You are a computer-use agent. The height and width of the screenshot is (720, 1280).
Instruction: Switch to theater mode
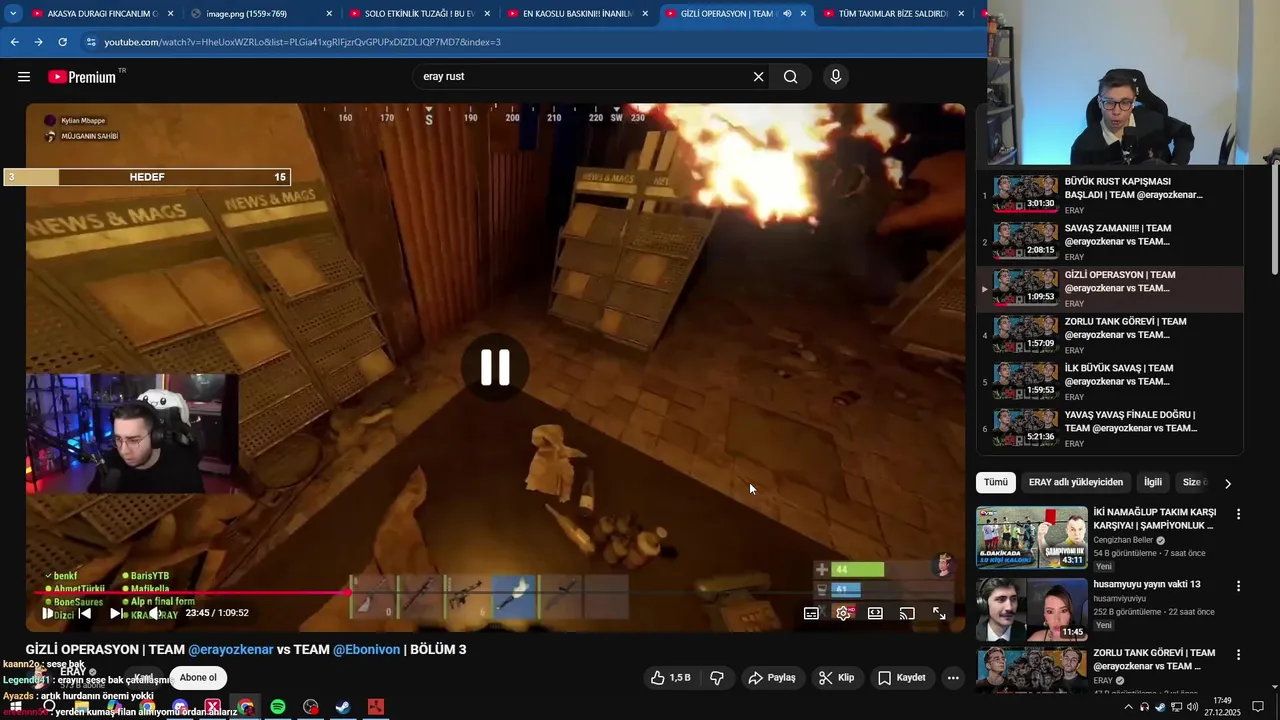(x=875, y=613)
